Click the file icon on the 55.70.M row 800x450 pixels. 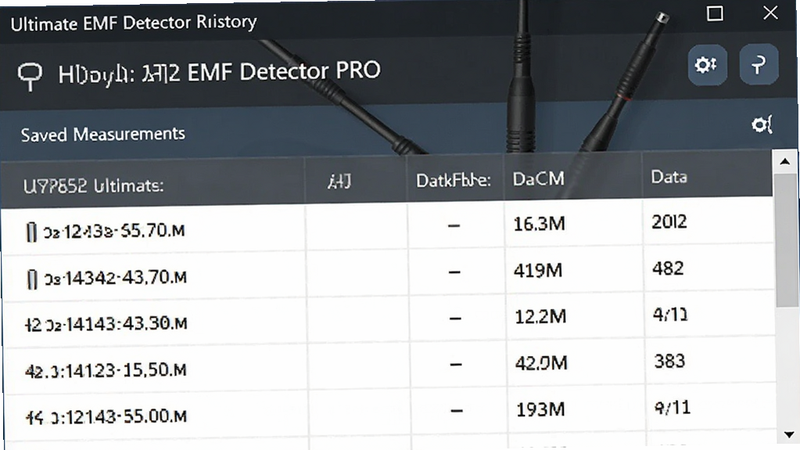32,232
